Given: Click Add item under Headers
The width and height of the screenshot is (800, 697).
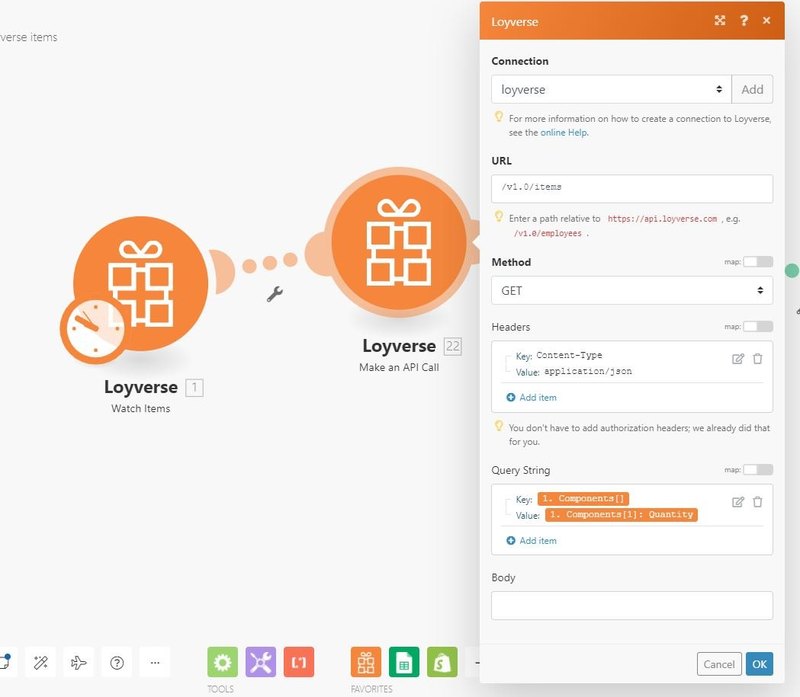Looking at the screenshot, I should tap(532, 397).
